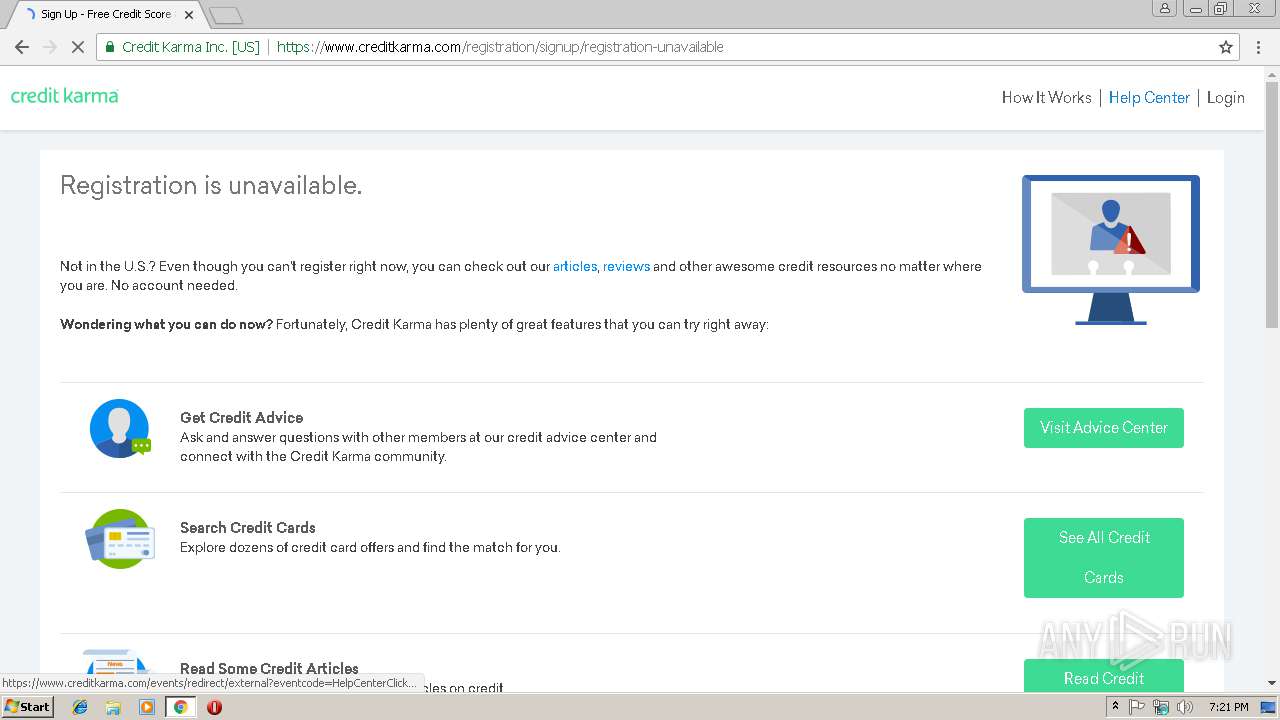The image size is (1280, 720).
Task: Click the page vertical scrollbar thumb
Action: (1272, 205)
